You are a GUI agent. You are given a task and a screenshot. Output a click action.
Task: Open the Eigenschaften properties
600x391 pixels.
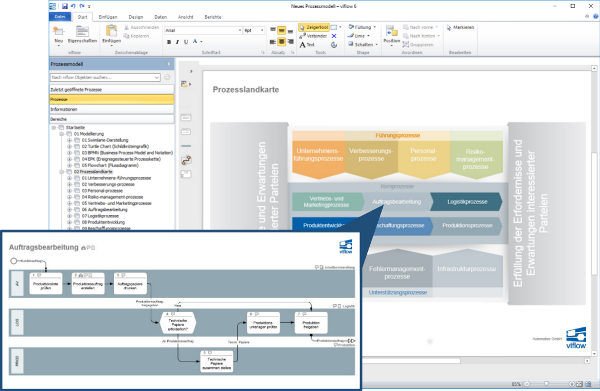click(82, 35)
